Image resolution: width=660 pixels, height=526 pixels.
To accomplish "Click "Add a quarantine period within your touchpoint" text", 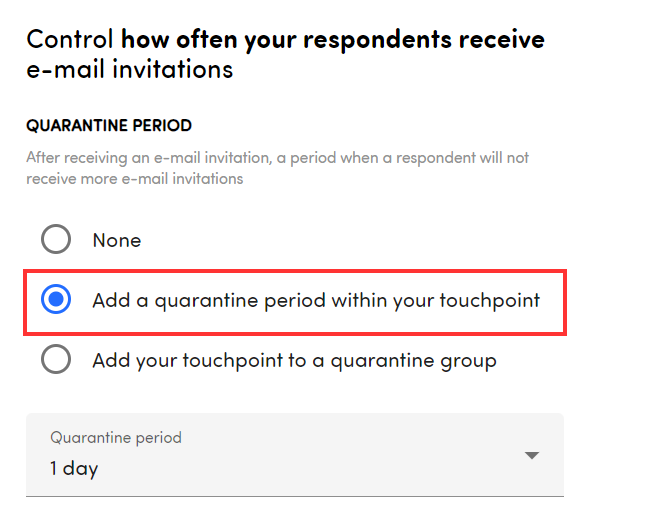I will (x=316, y=299).
